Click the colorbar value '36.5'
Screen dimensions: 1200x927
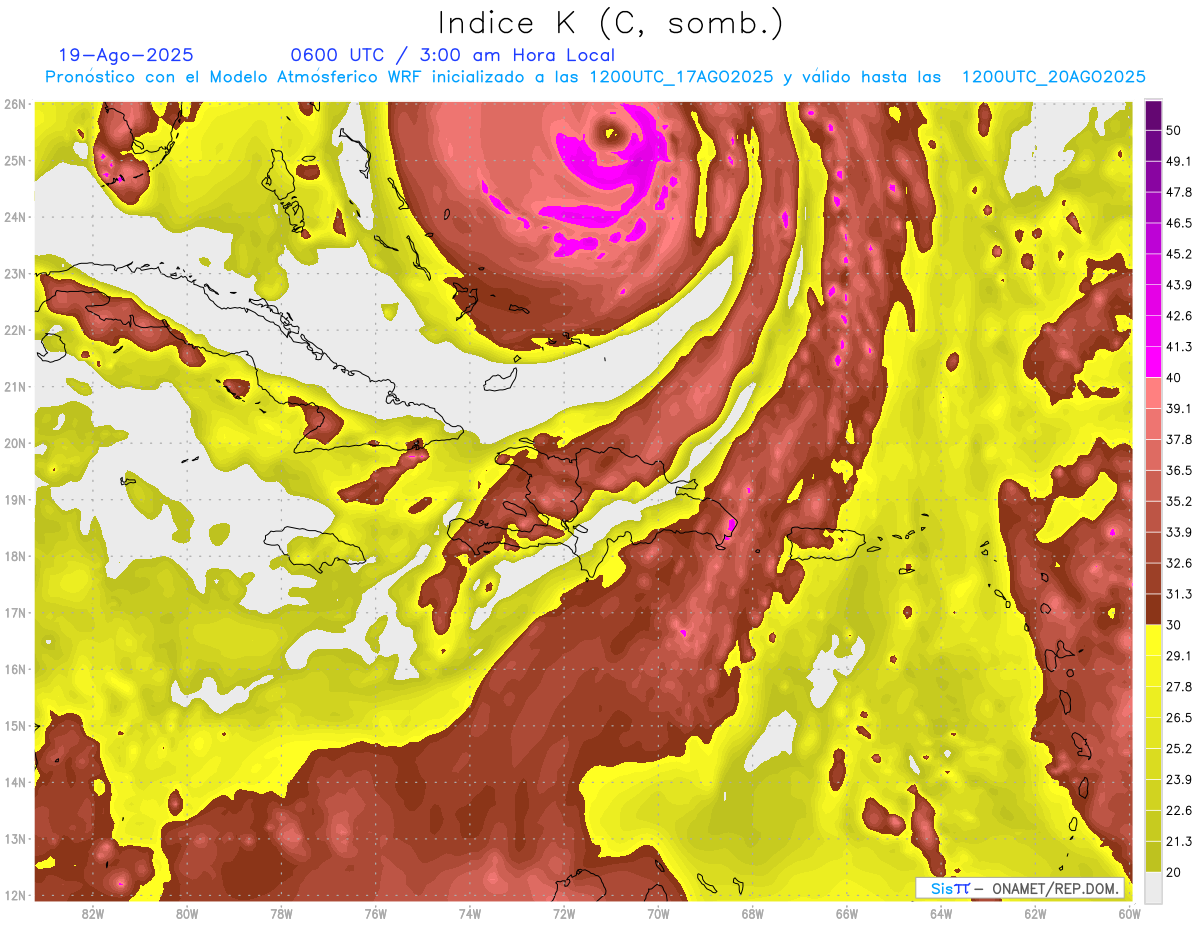point(1179,470)
